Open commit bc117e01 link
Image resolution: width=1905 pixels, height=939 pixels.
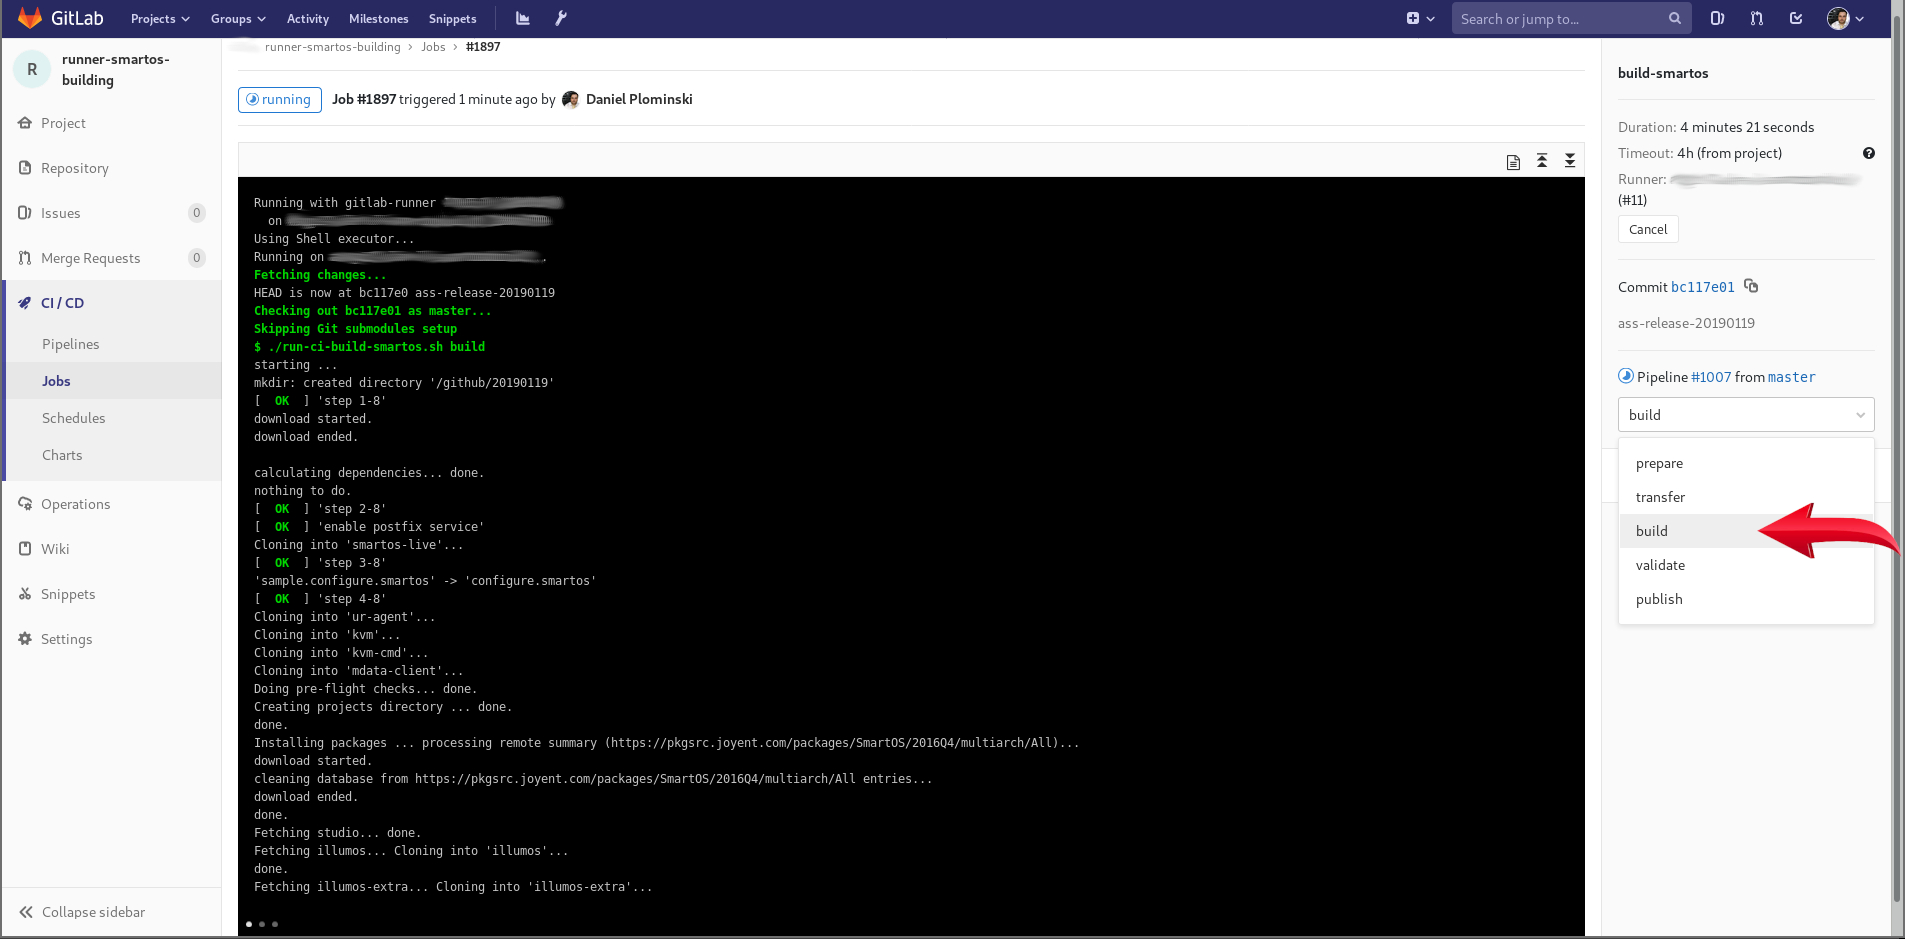[1703, 287]
